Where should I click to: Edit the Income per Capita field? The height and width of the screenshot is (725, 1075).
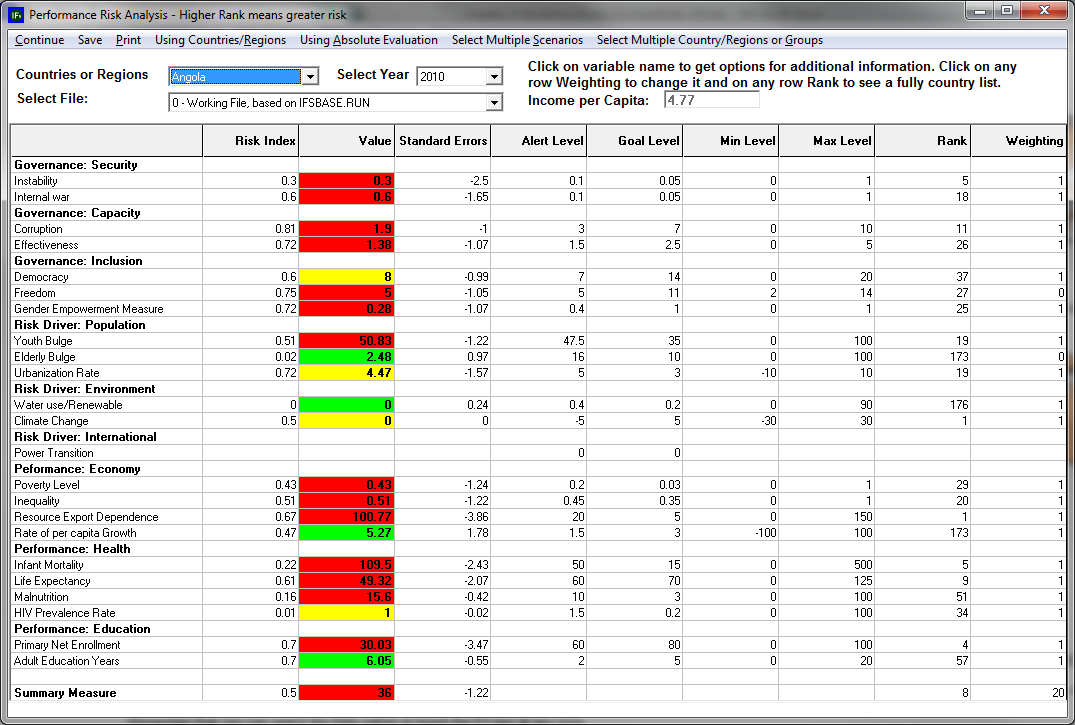coord(710,100)
